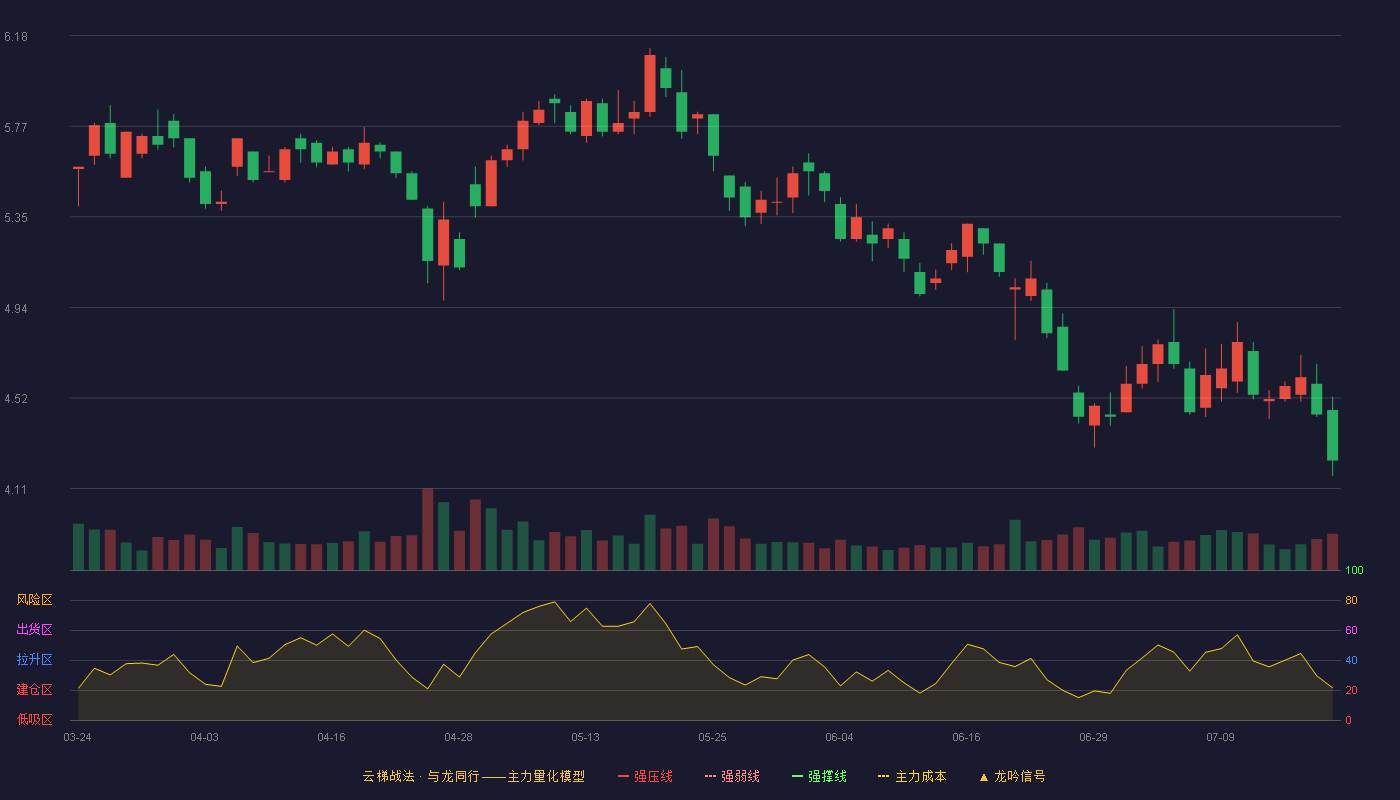Click the 07-09 date label
The width and height of the screenshot is (1400, 800).
coord(1220,737)
